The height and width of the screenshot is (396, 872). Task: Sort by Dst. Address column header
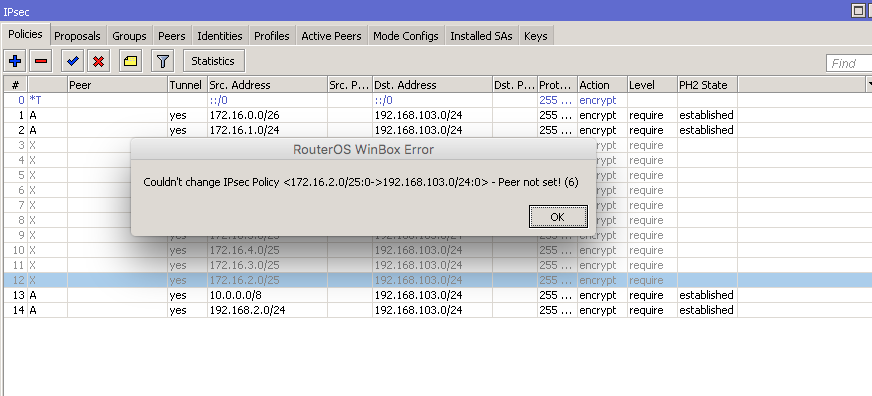[x=432, y=85]
